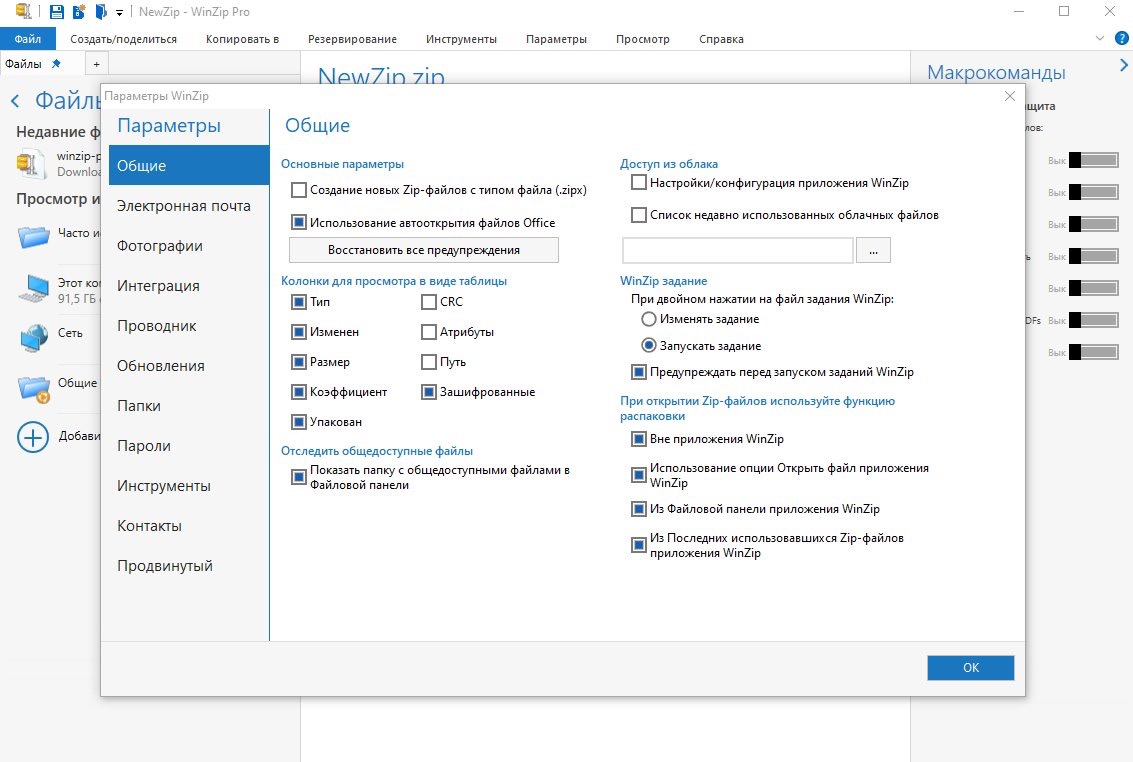1133x762 pixels.
Task: Enable WinZip app settings cloud access checkbox
Action: [x=639, y=183]
